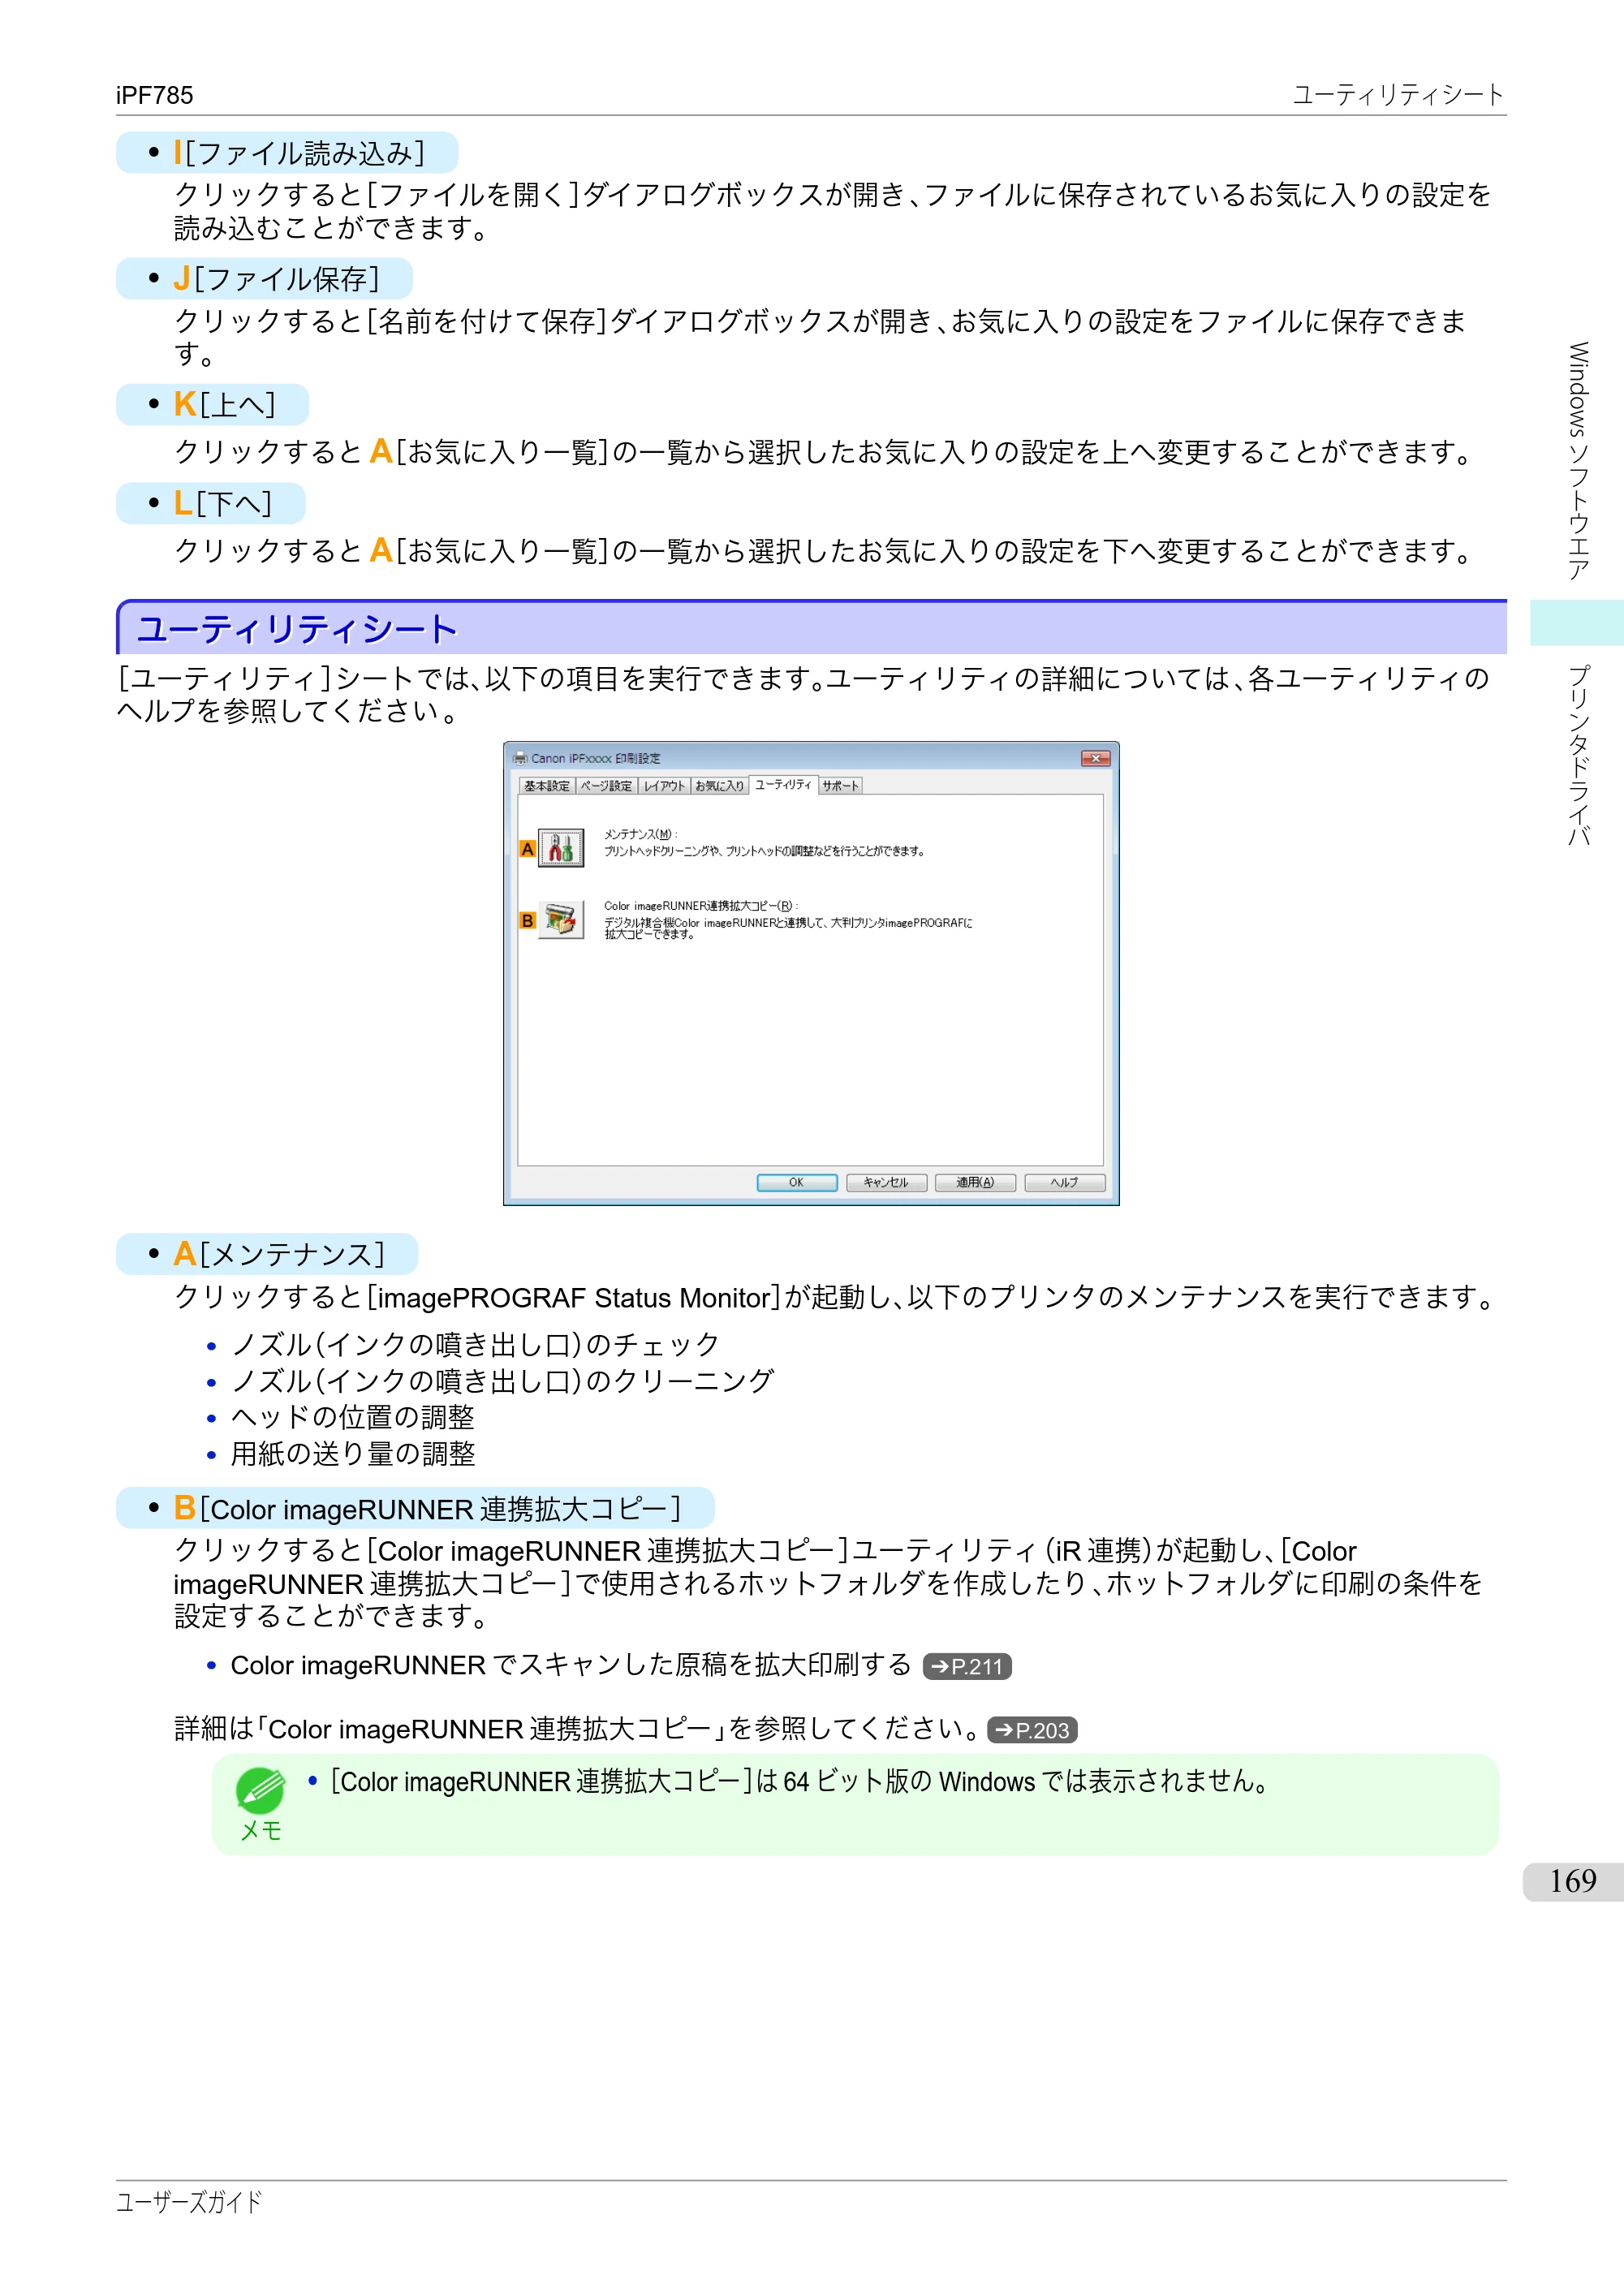Switch to the サポート tab
This screenshot has height=2296, width=1624.
coord(840,786)
